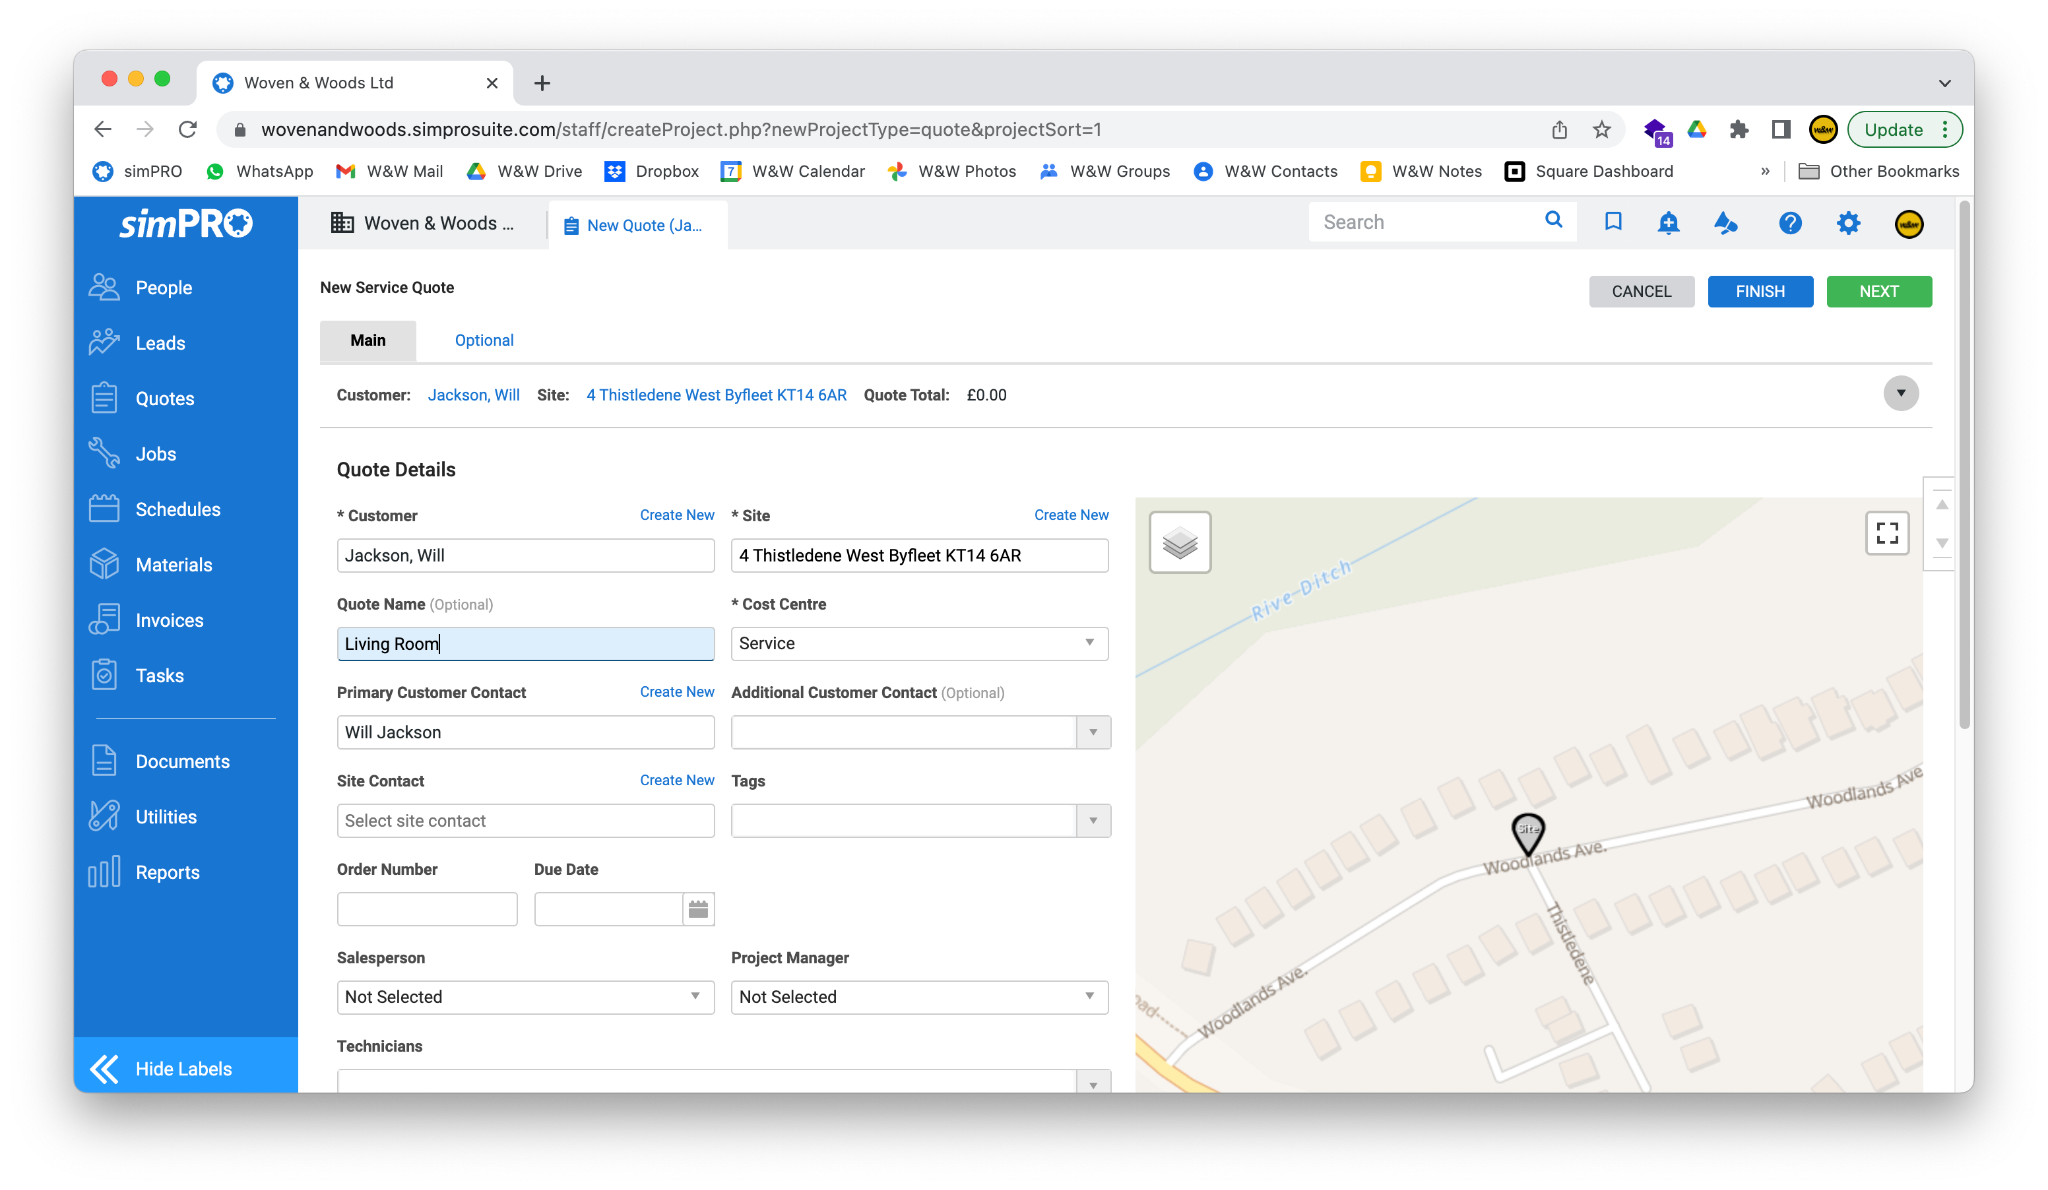Screen dimensions: 2048x1190
Task: Expand the map to fullscreen
Action: (1887, 533)
